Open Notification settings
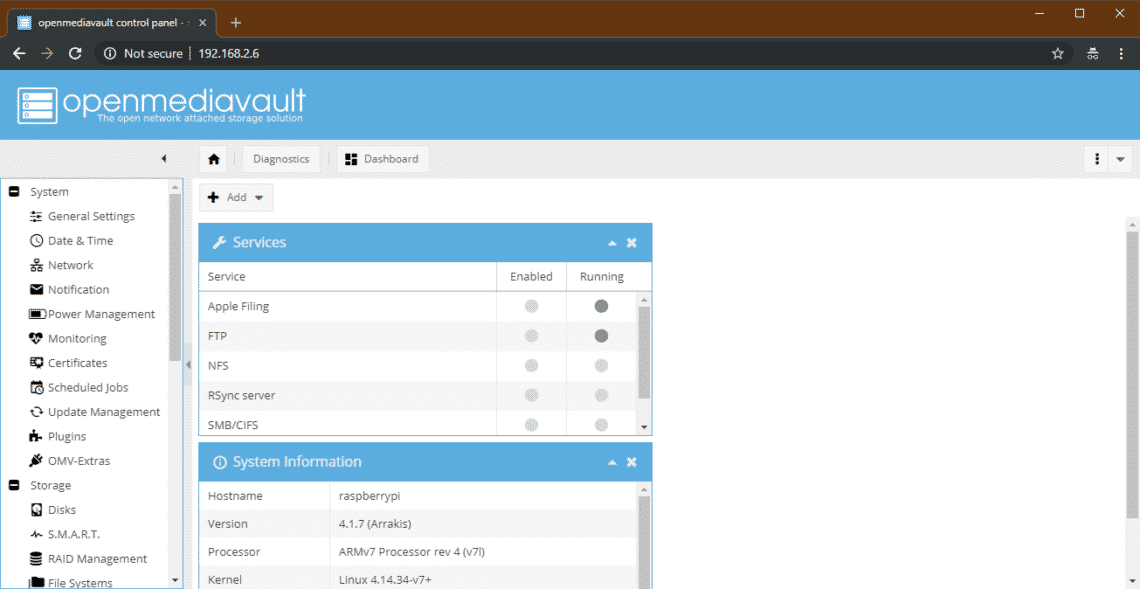The width and height of the screenshot is (1140, 589). pyautogui.click(x=79, y=289)
